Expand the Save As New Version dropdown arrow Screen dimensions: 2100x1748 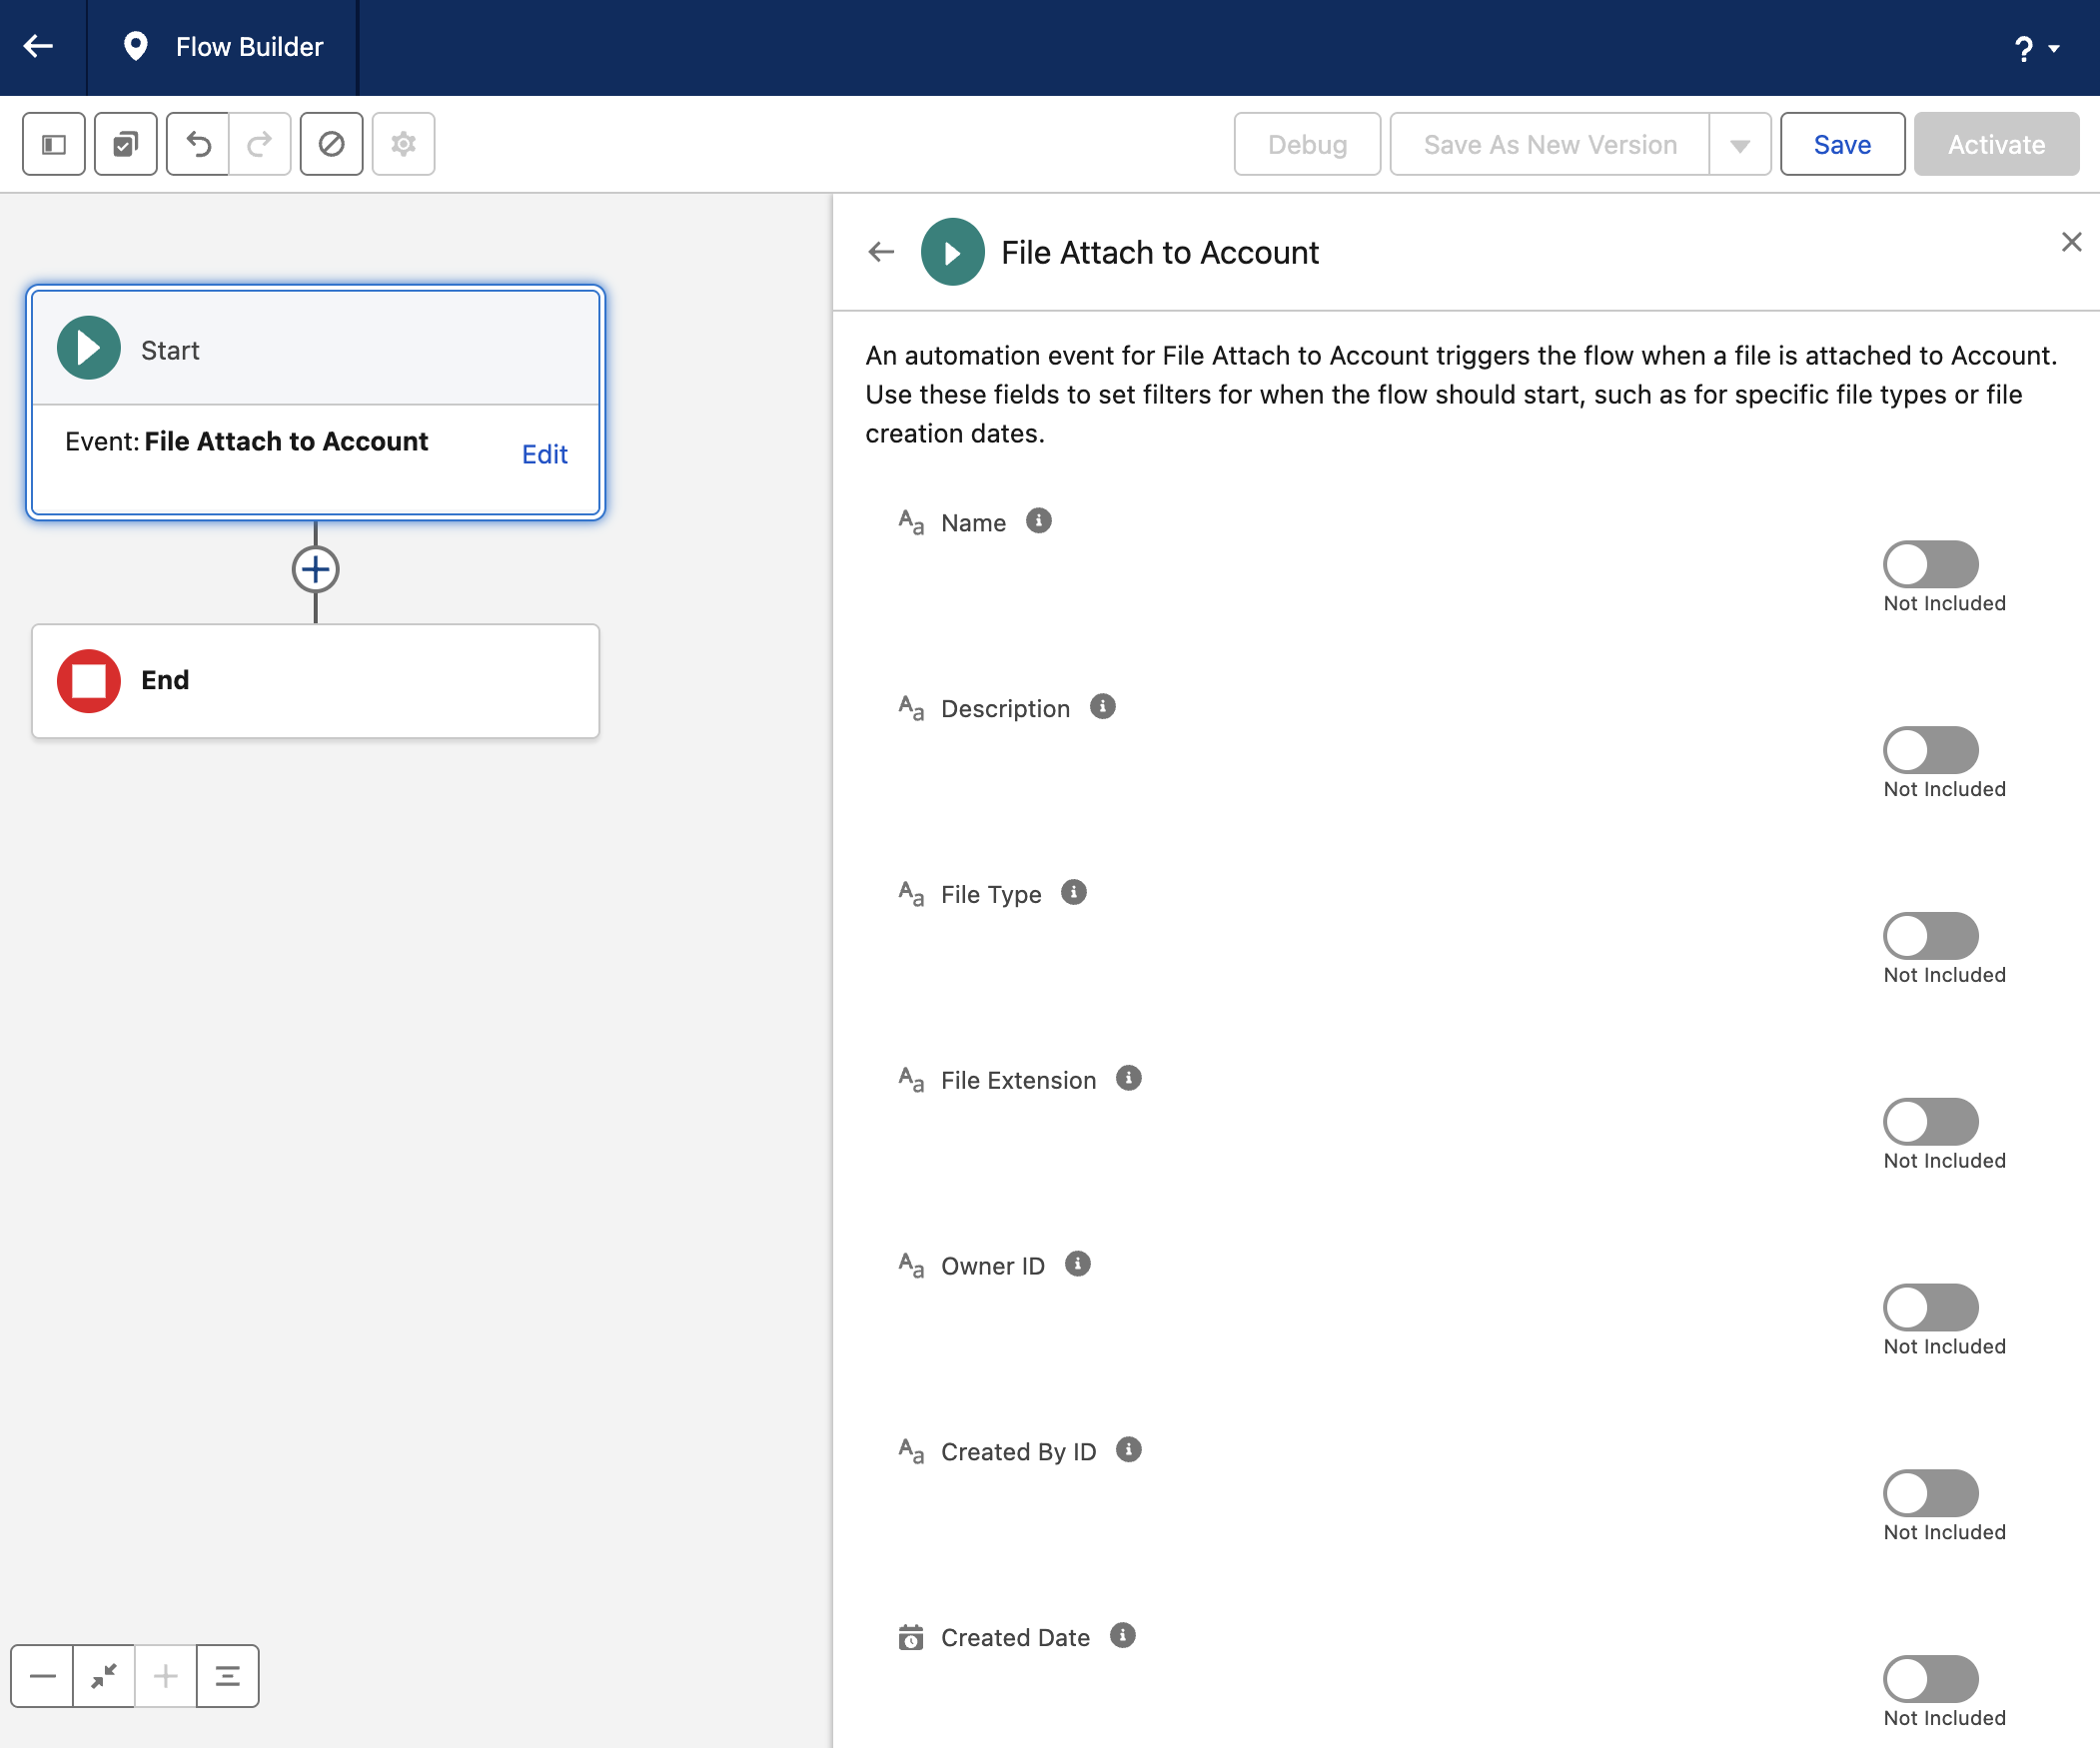point(1740,144)
